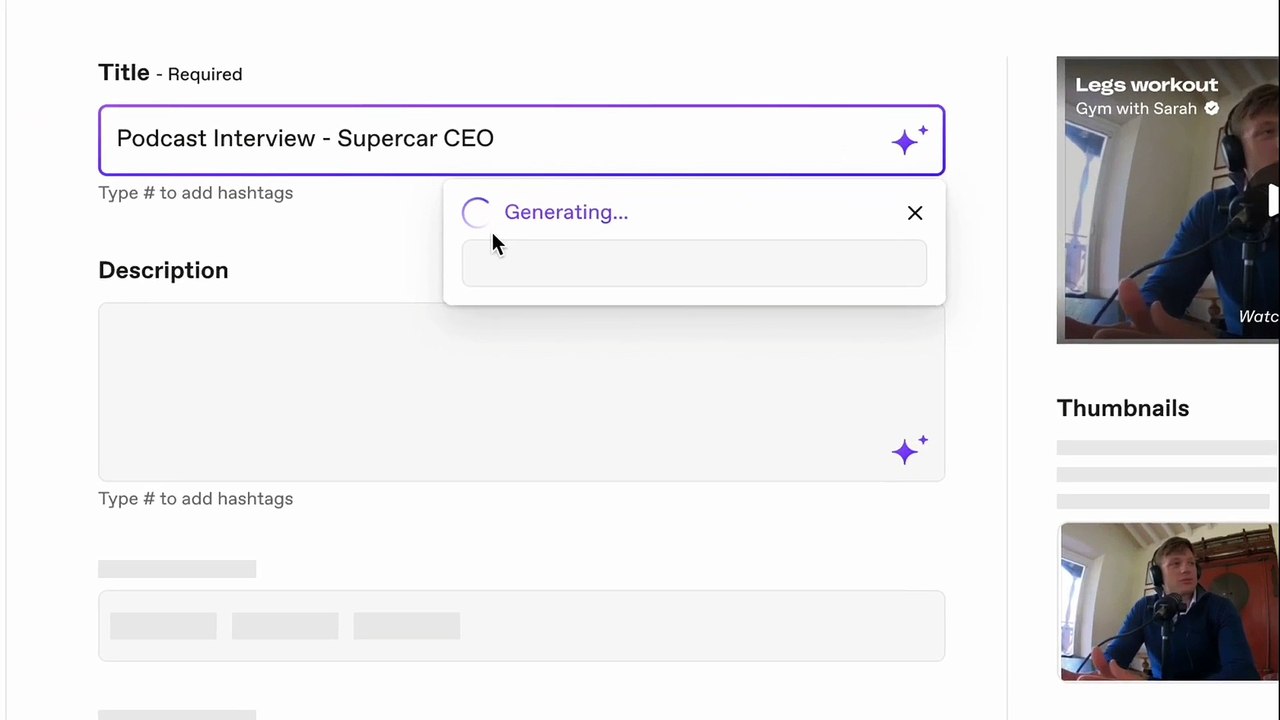Screen dimensions: 1280x720
Task: Click the Generating loading spinner
Action: (477, 213)
